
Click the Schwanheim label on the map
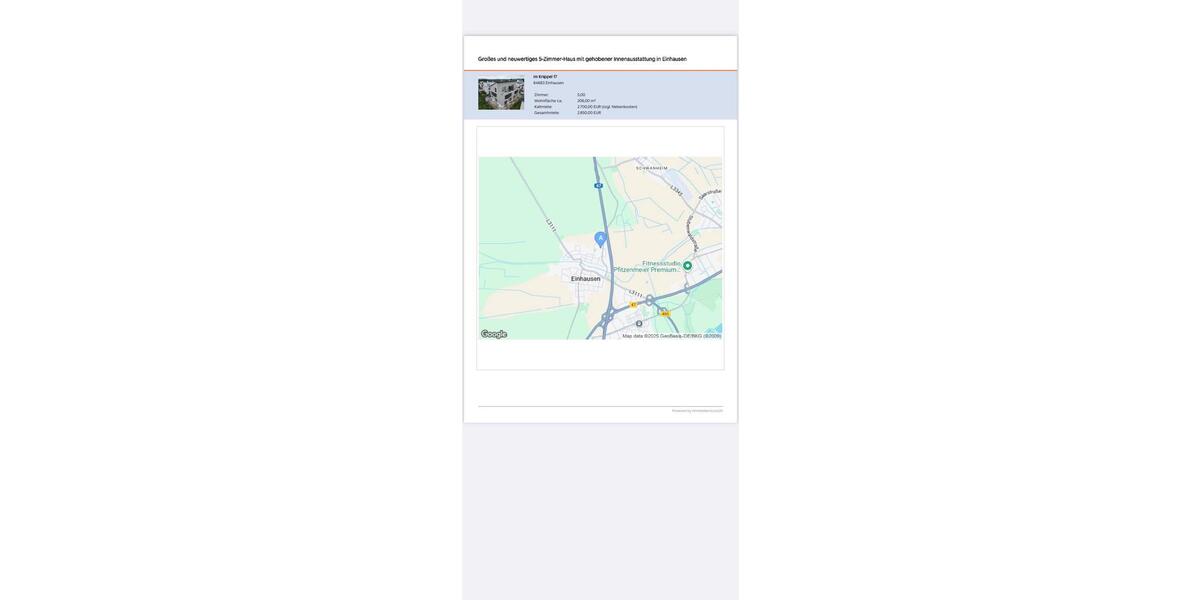click(x=652, y=168)
